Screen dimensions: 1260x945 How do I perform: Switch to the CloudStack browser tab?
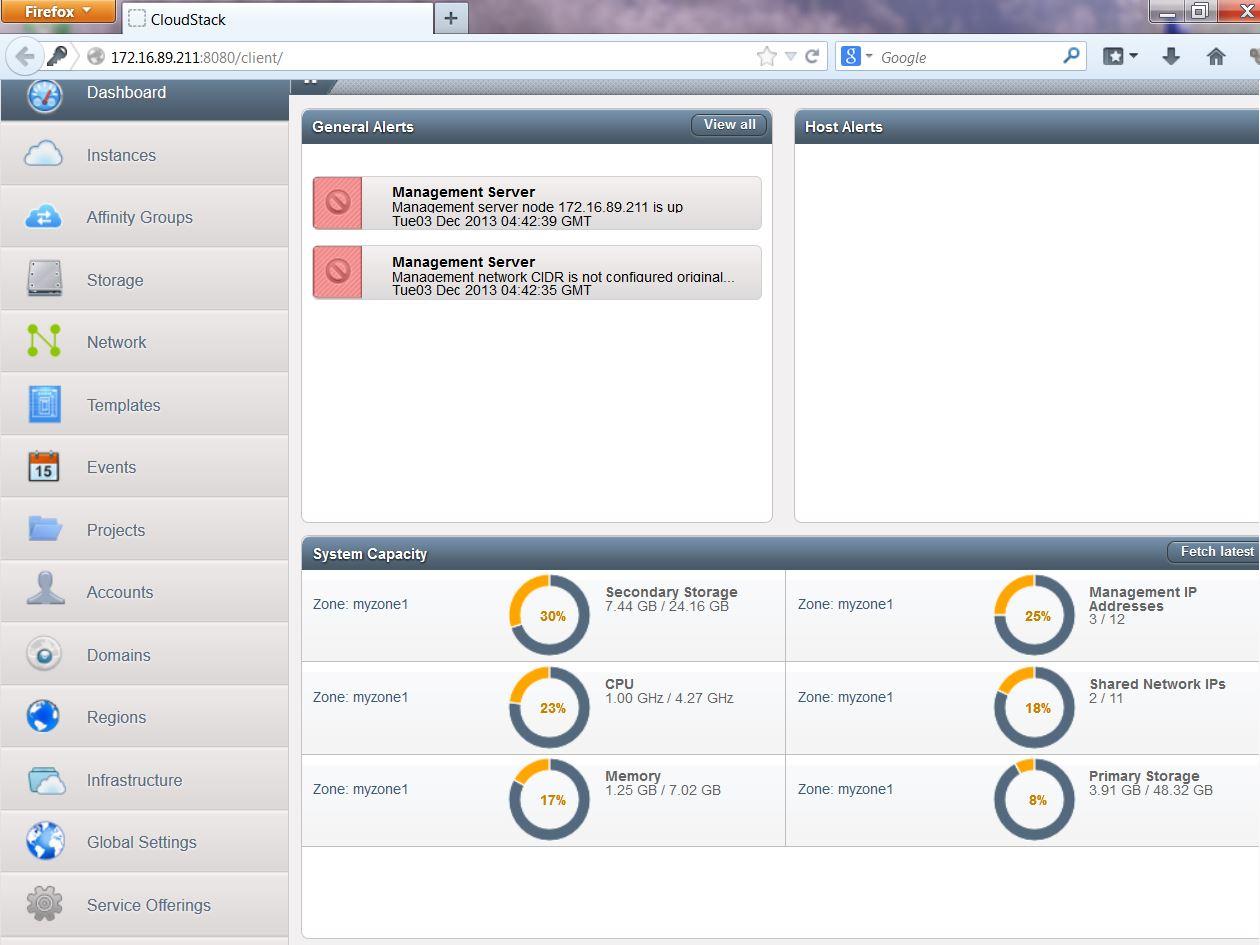point(277,18)
